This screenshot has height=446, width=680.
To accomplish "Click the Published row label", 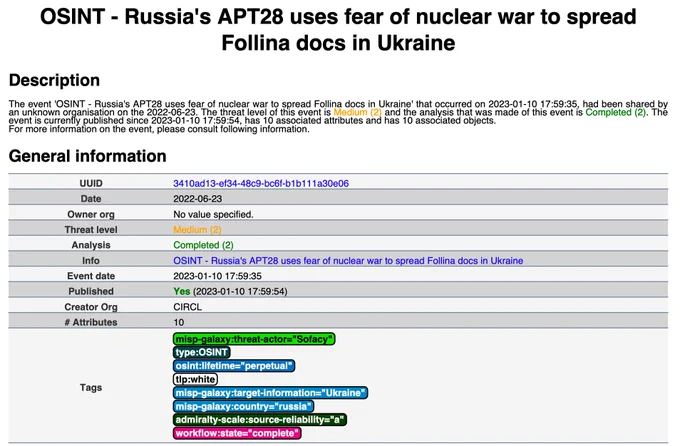I will (x=91, y=292).
